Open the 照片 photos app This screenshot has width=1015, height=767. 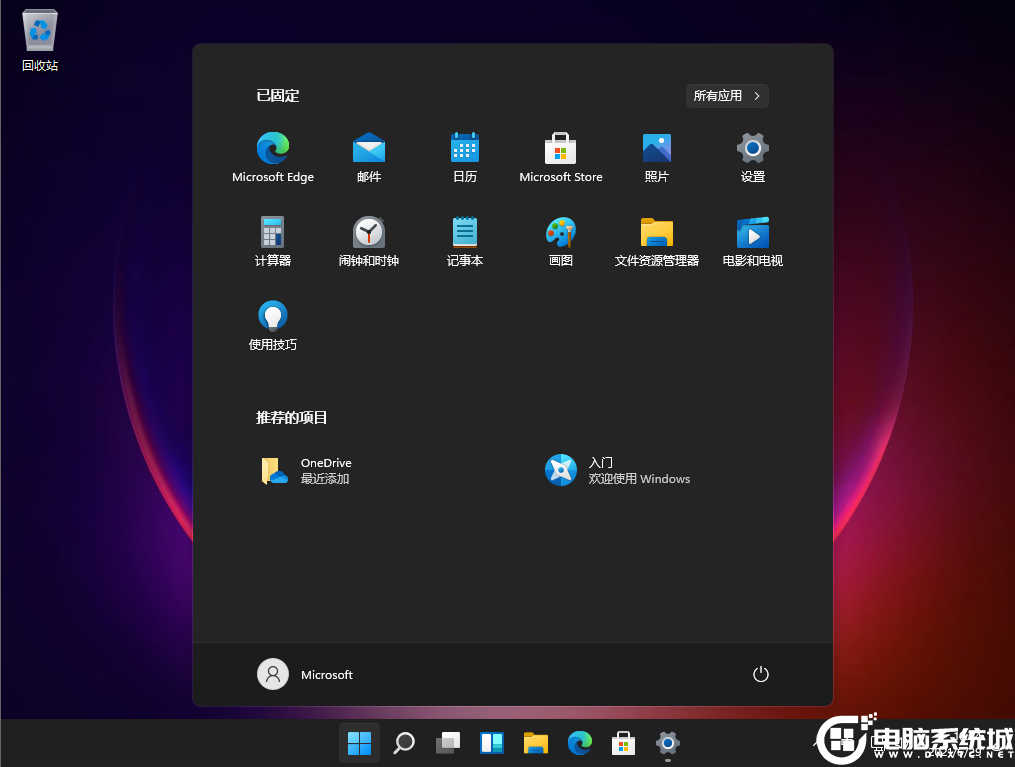pyautogui.click(x=656, y=157)
